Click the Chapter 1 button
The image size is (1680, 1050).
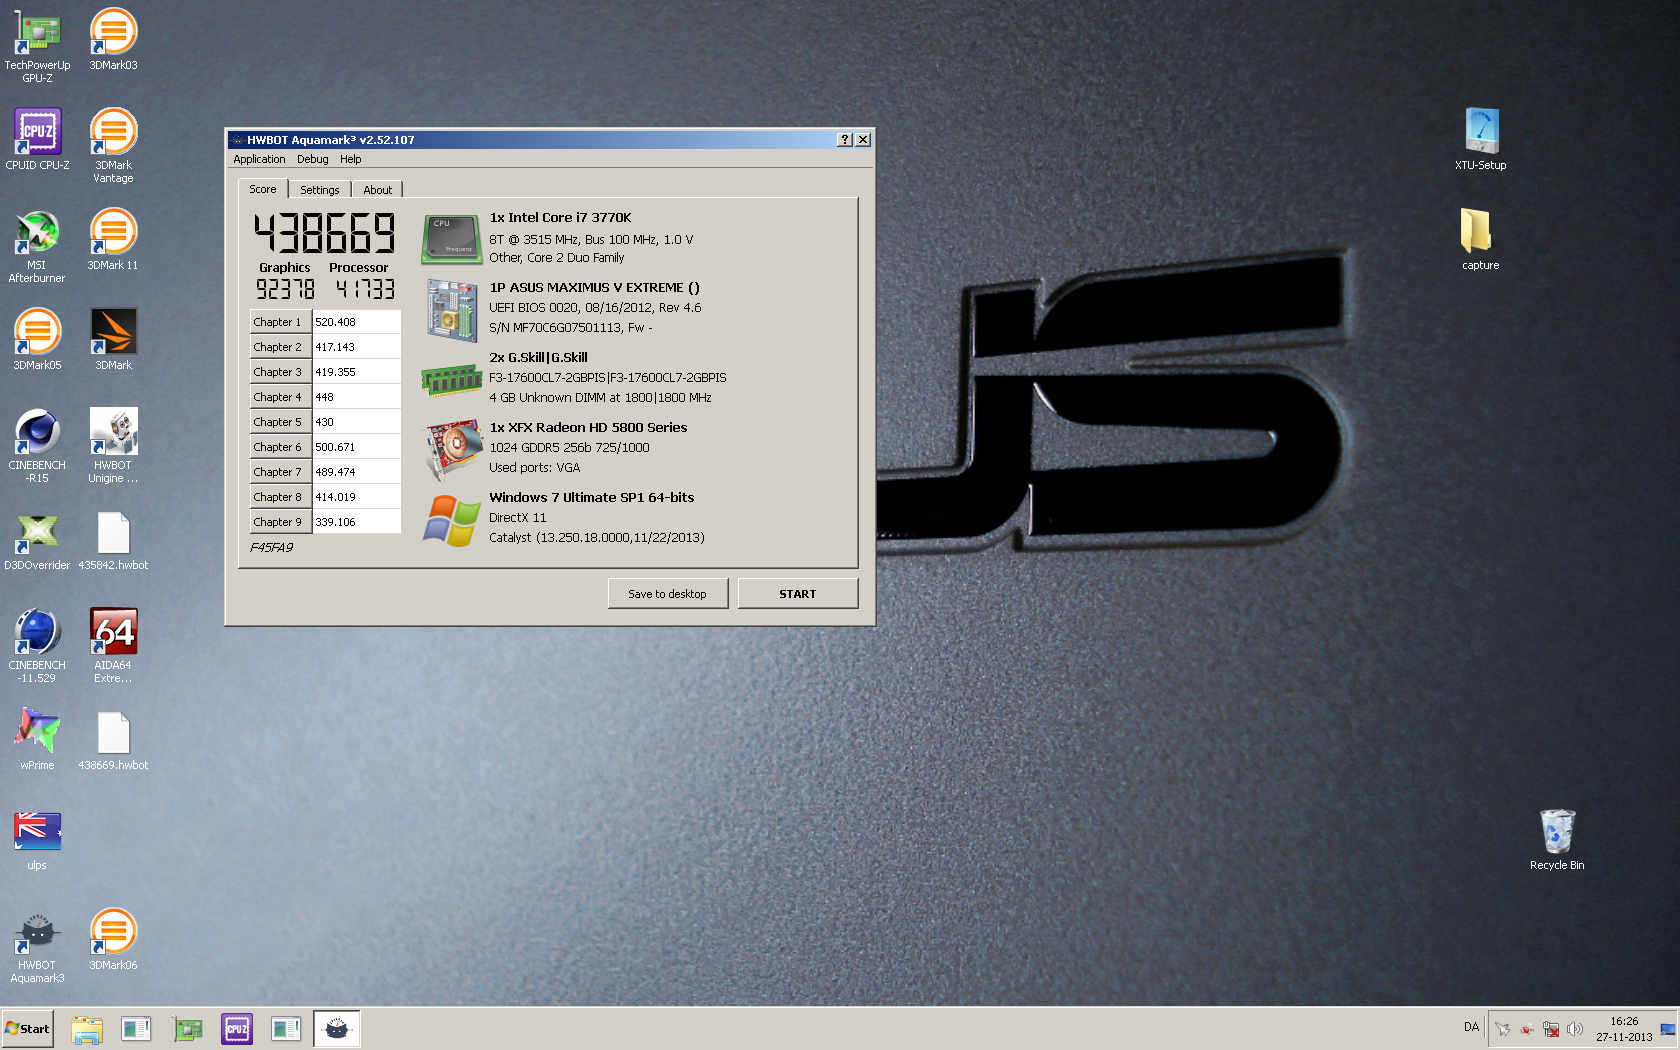click(280, 322)
